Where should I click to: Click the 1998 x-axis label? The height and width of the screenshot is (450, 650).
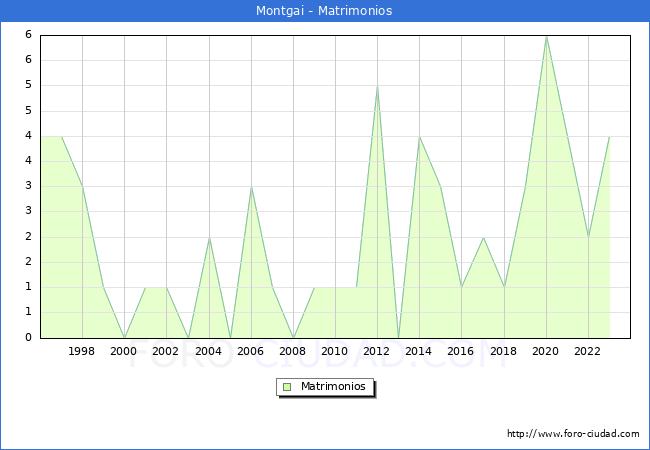[81, 351]
